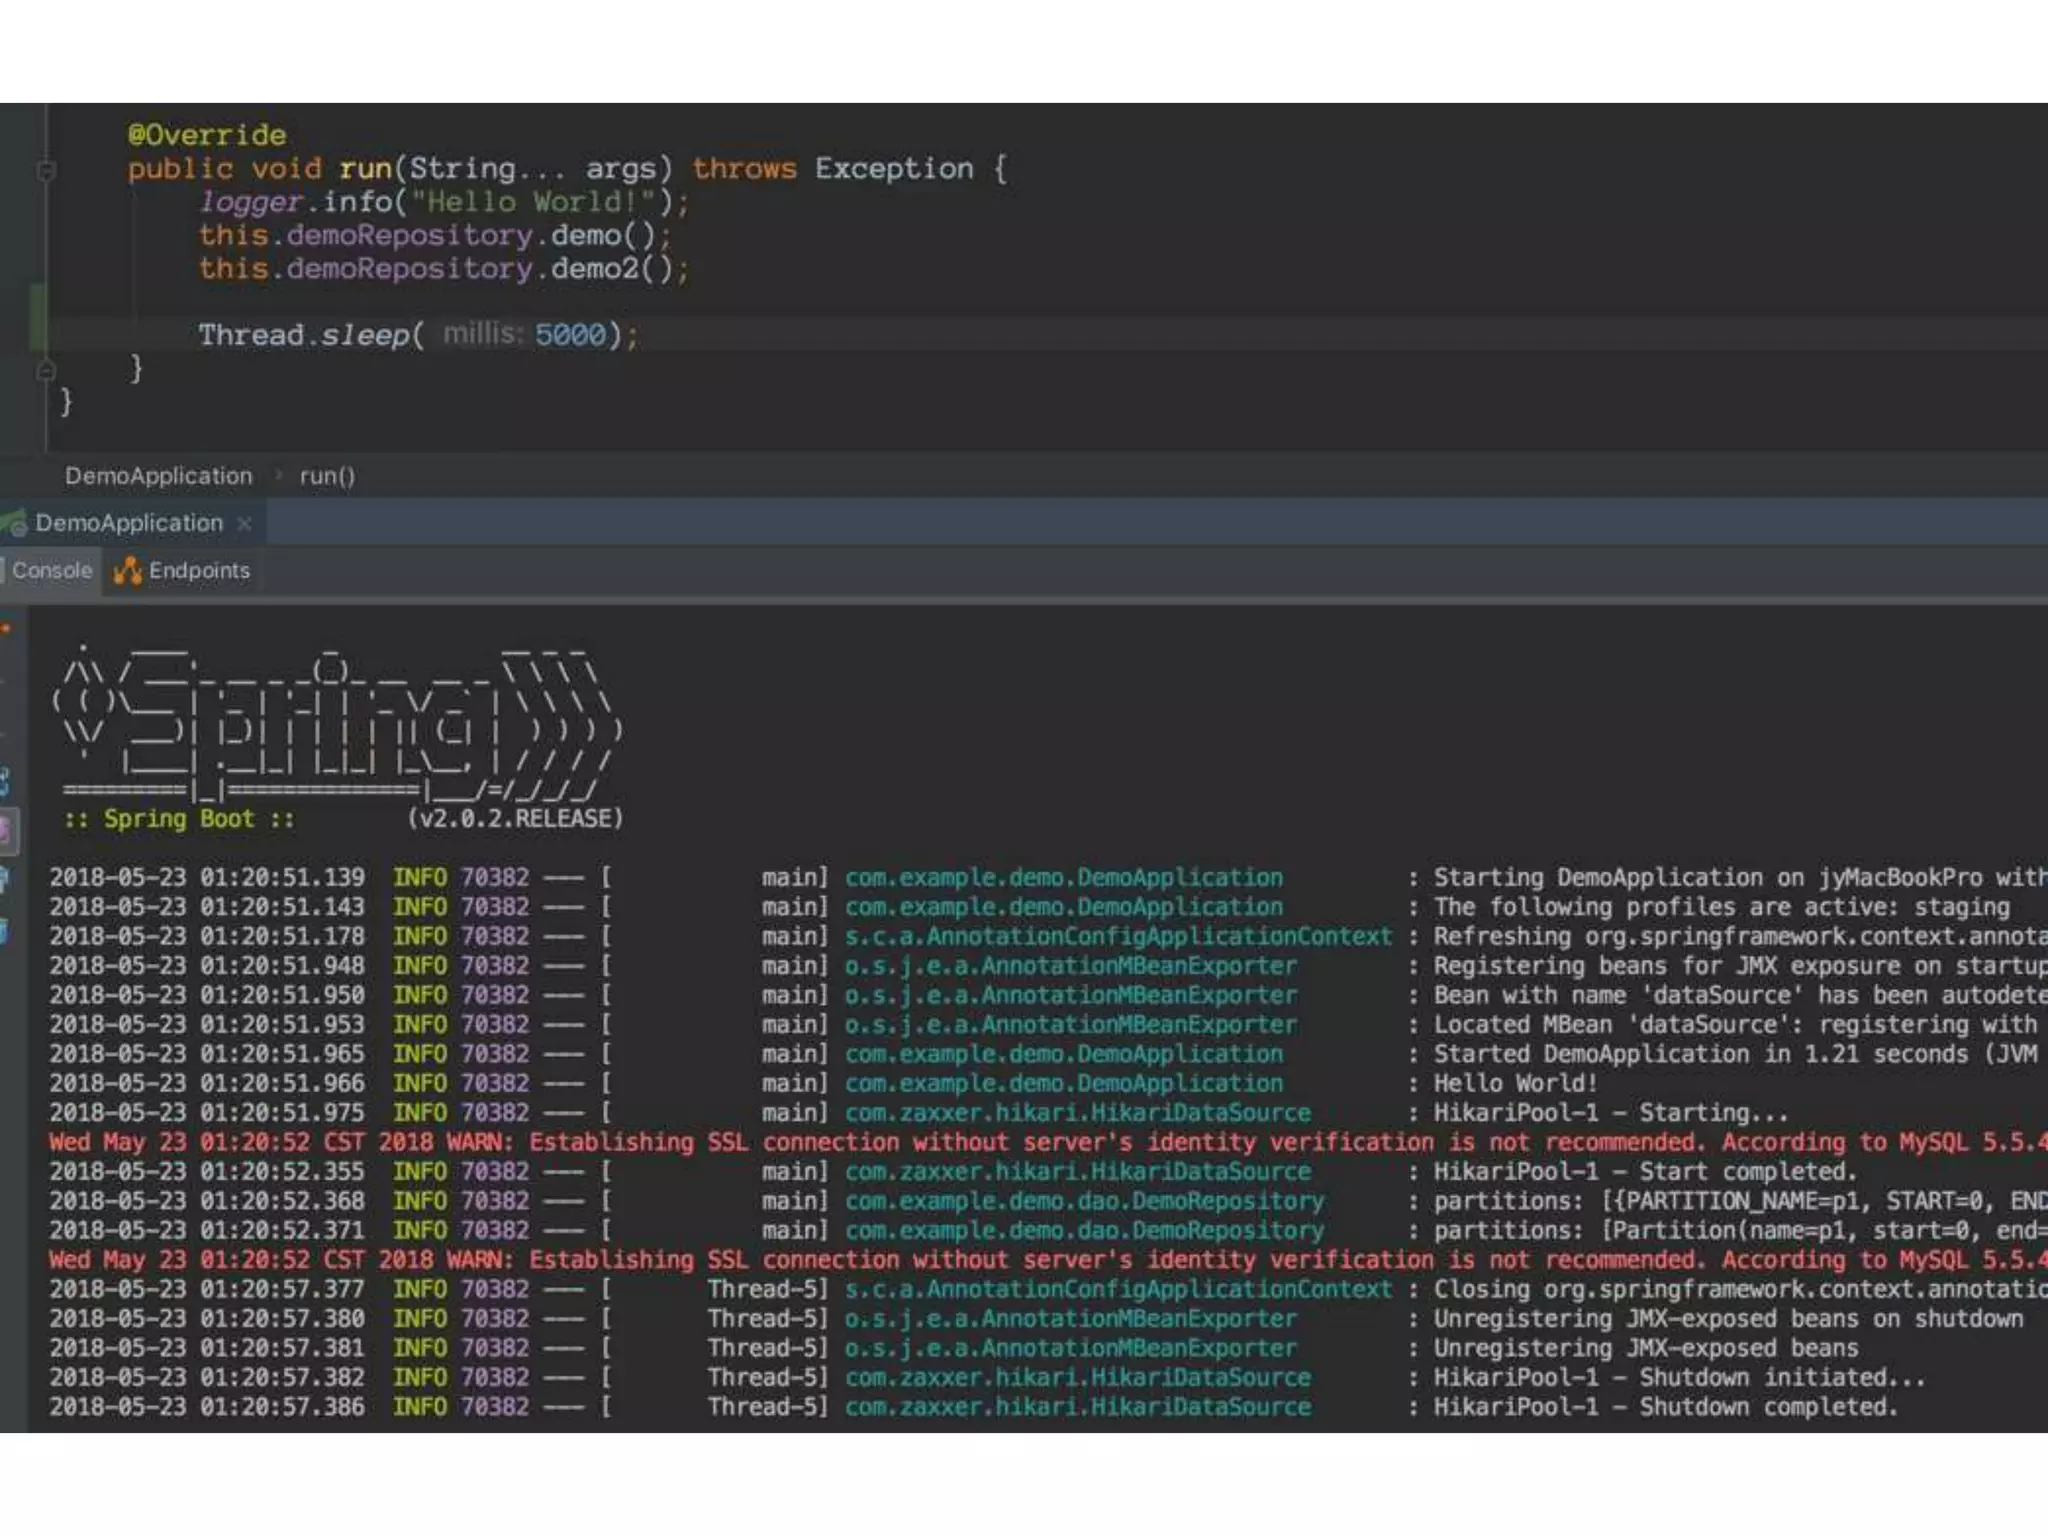Viewport: 2048px width, 1536px height.
Task: Switch to the Console tab
Action: click(x=52, y=571)
